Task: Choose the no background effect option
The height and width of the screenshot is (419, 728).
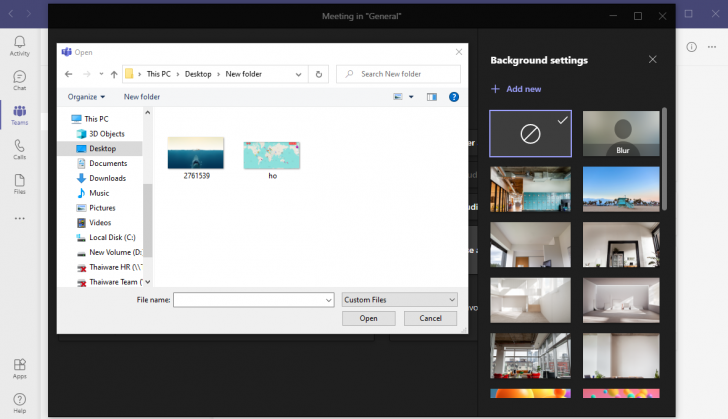Action: pyautogui.click(x=530, y=134)
